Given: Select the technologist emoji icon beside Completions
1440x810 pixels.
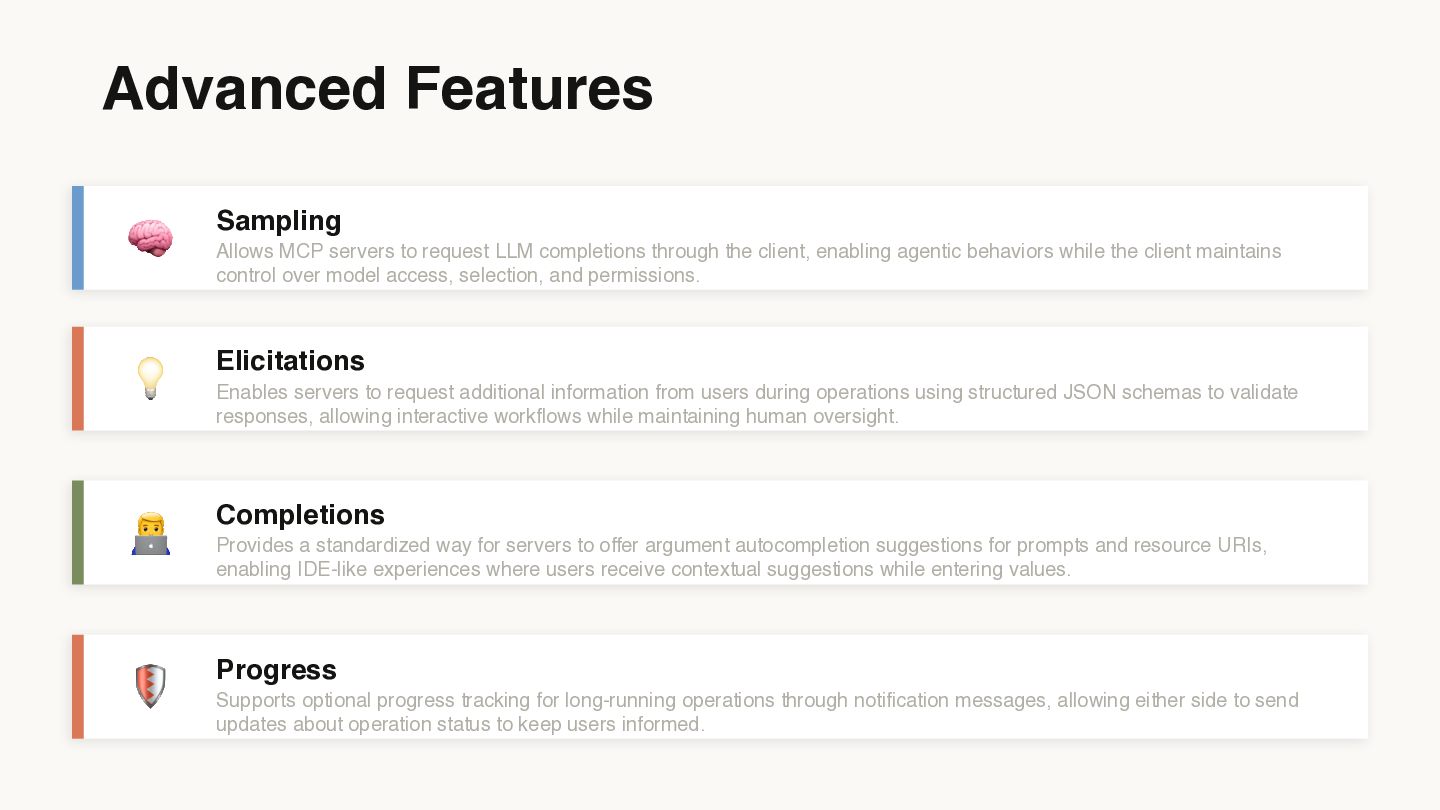Looking at the screenshot, I should click(x=150, y=533).
